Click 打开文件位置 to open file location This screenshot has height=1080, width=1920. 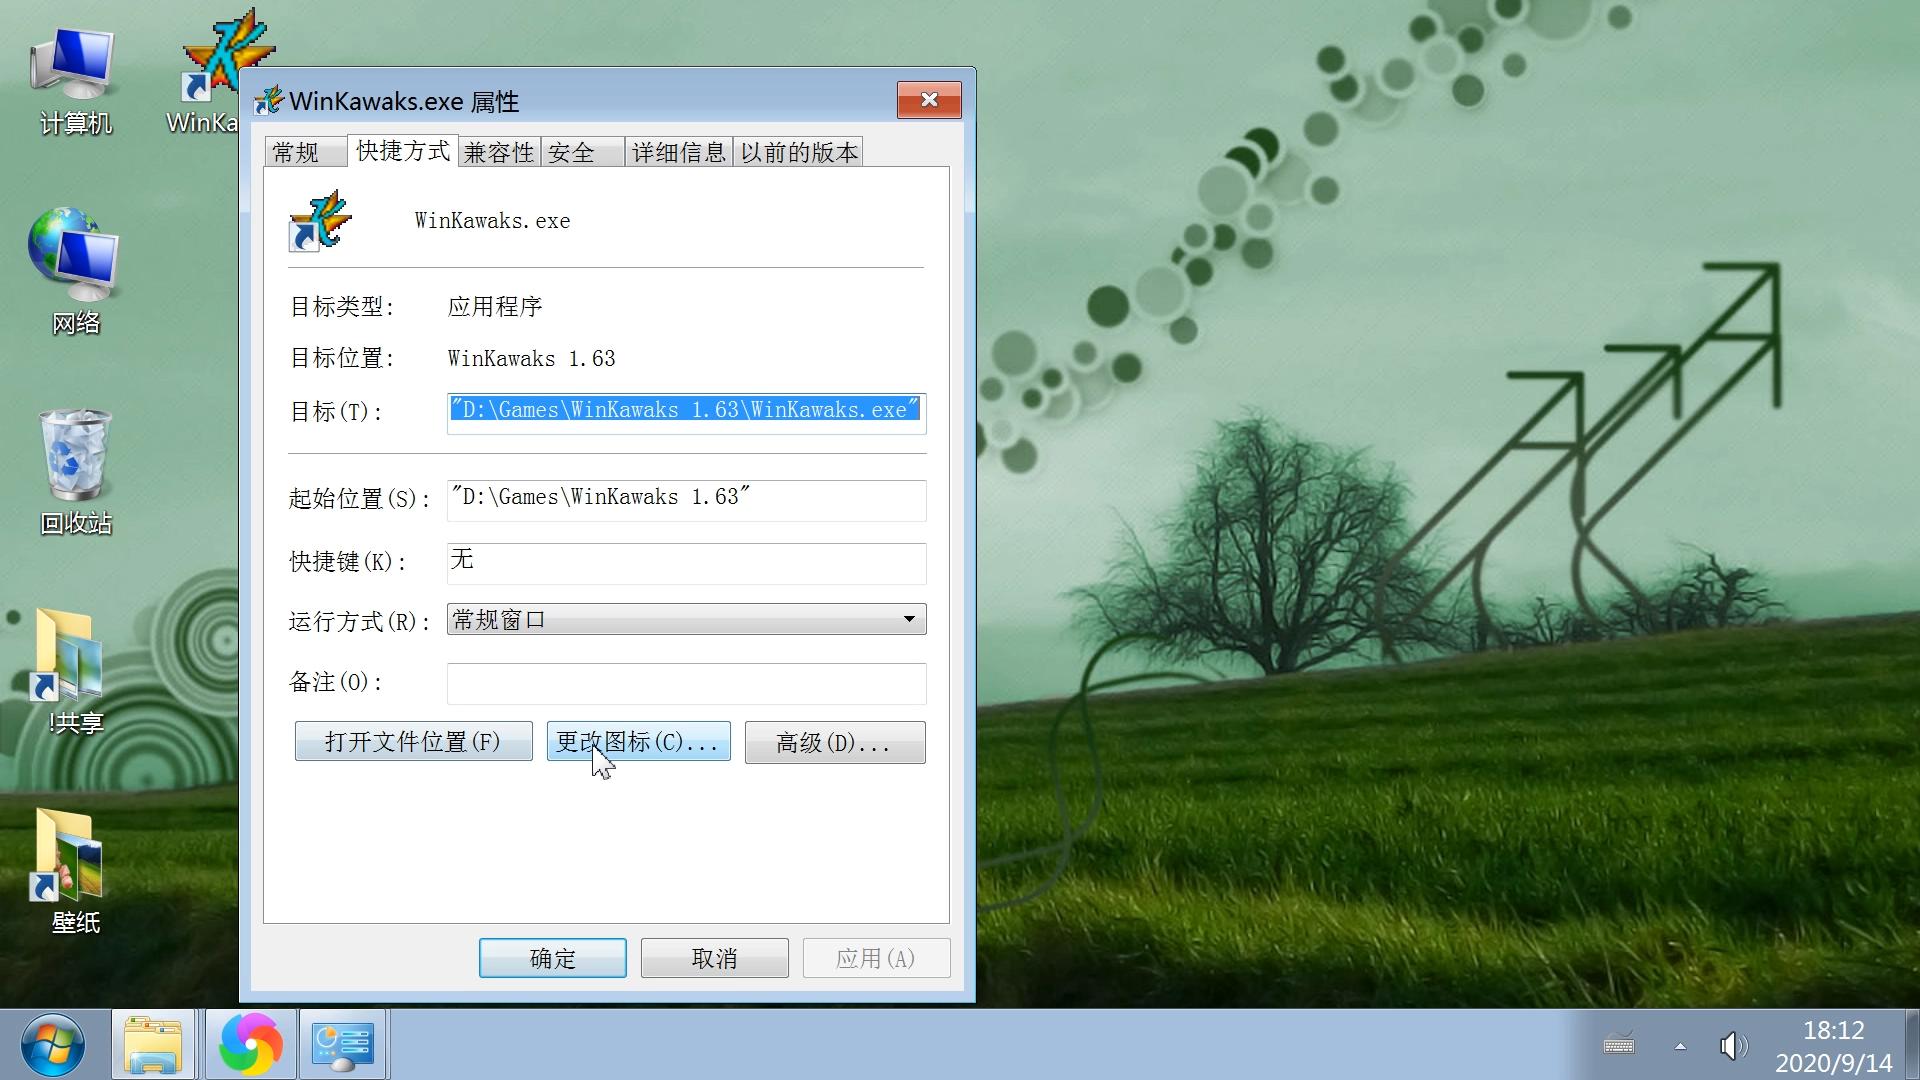[x=413, y=741]
